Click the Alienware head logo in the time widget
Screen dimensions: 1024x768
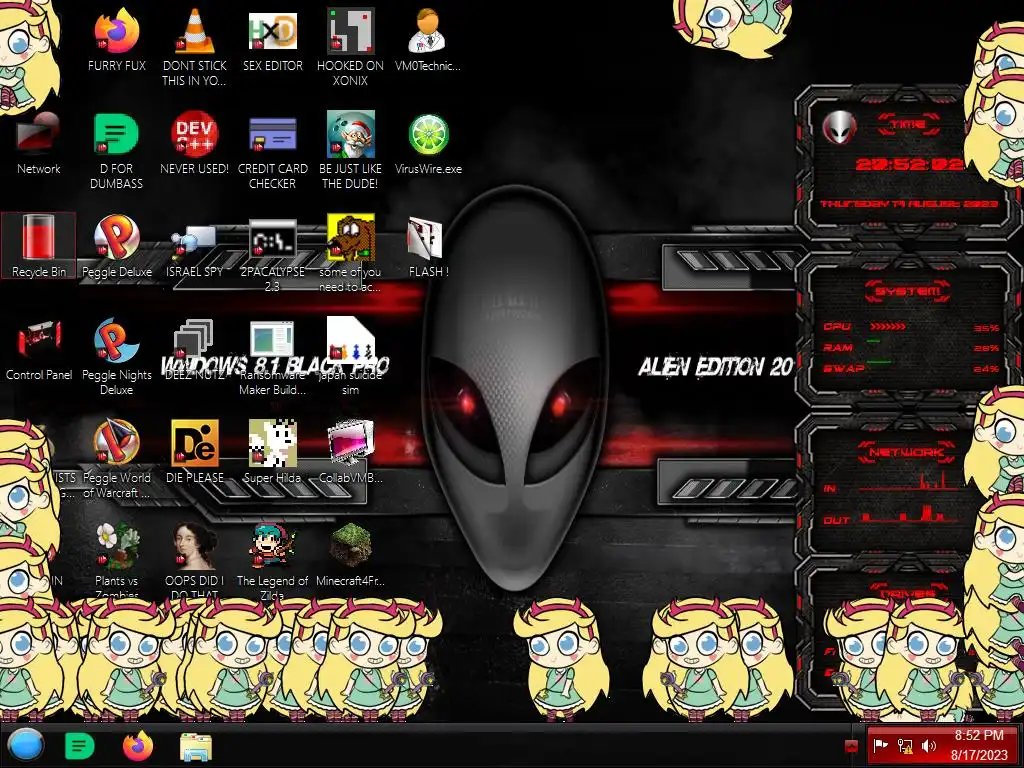point(839,127)
